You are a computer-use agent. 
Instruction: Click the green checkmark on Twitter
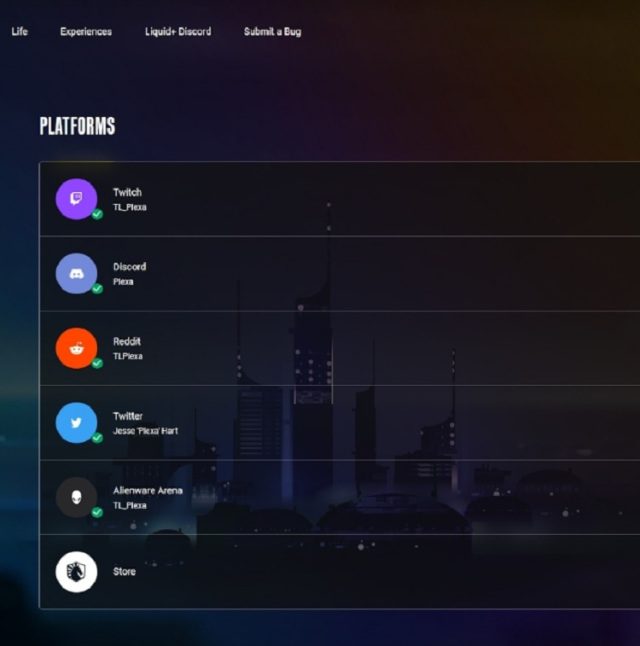[97, 438]
